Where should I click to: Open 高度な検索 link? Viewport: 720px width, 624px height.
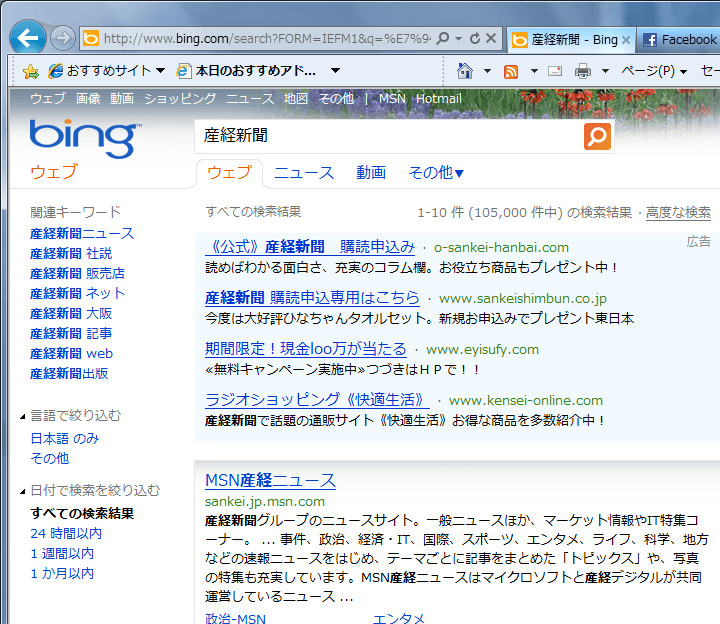coord(678,212)
